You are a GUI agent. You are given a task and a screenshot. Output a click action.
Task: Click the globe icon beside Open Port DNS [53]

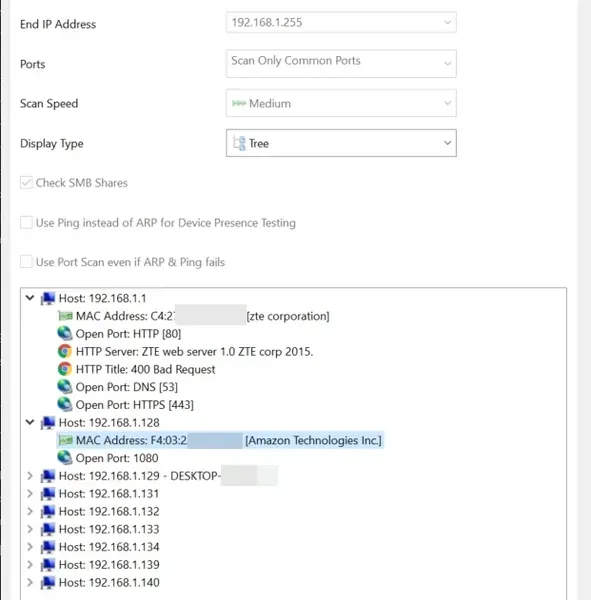(x=65, y=387)
